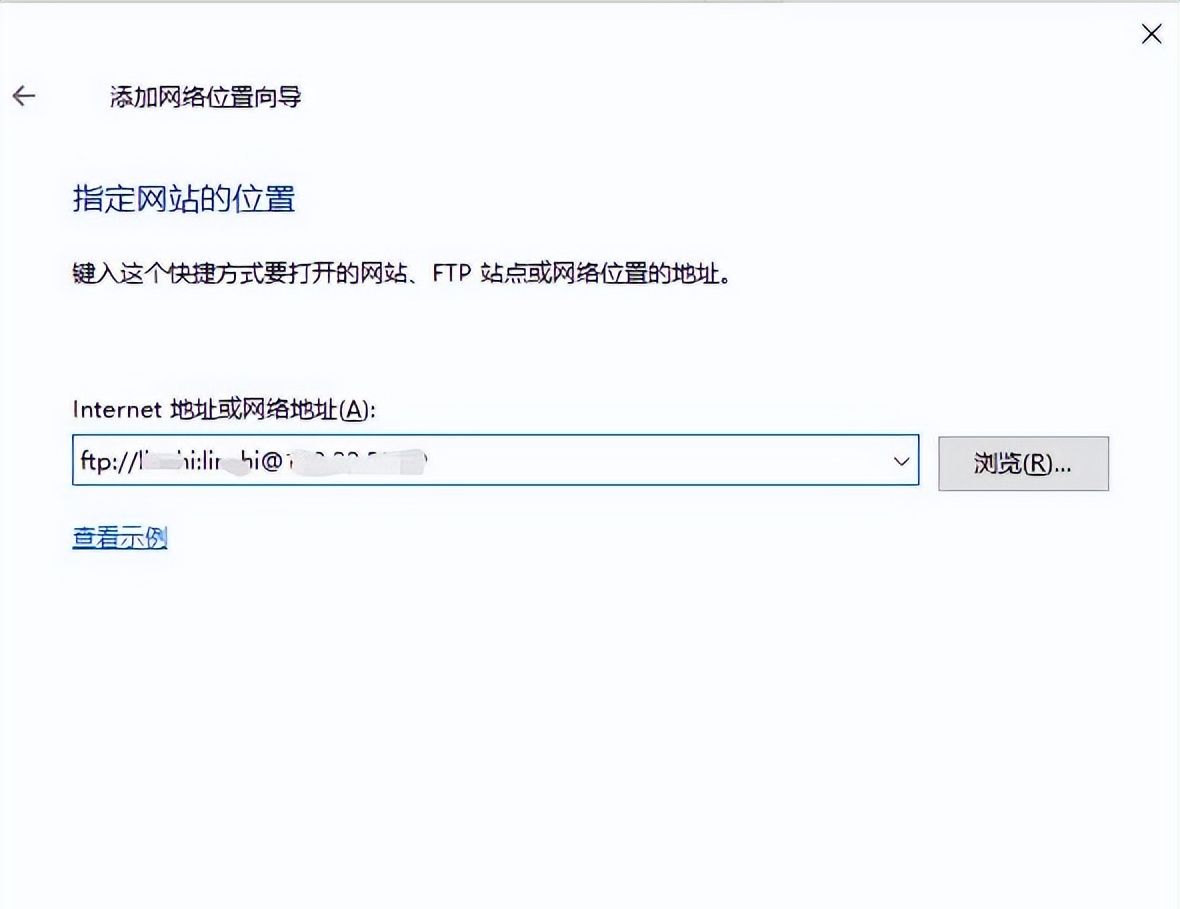Click the empty area inside the address box
Image resolution: width=1180 pixels, height=909 pixels.
pos(650,461)
